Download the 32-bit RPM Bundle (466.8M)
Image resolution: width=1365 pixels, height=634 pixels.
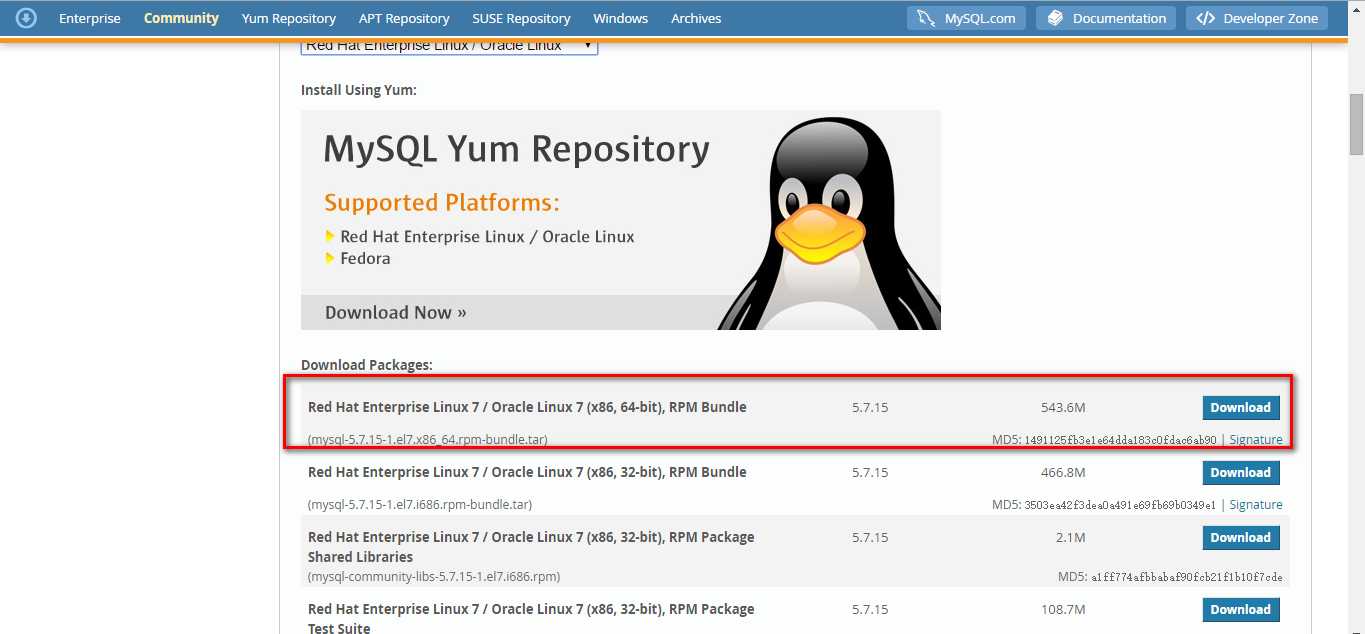[x=1240, y=472]
